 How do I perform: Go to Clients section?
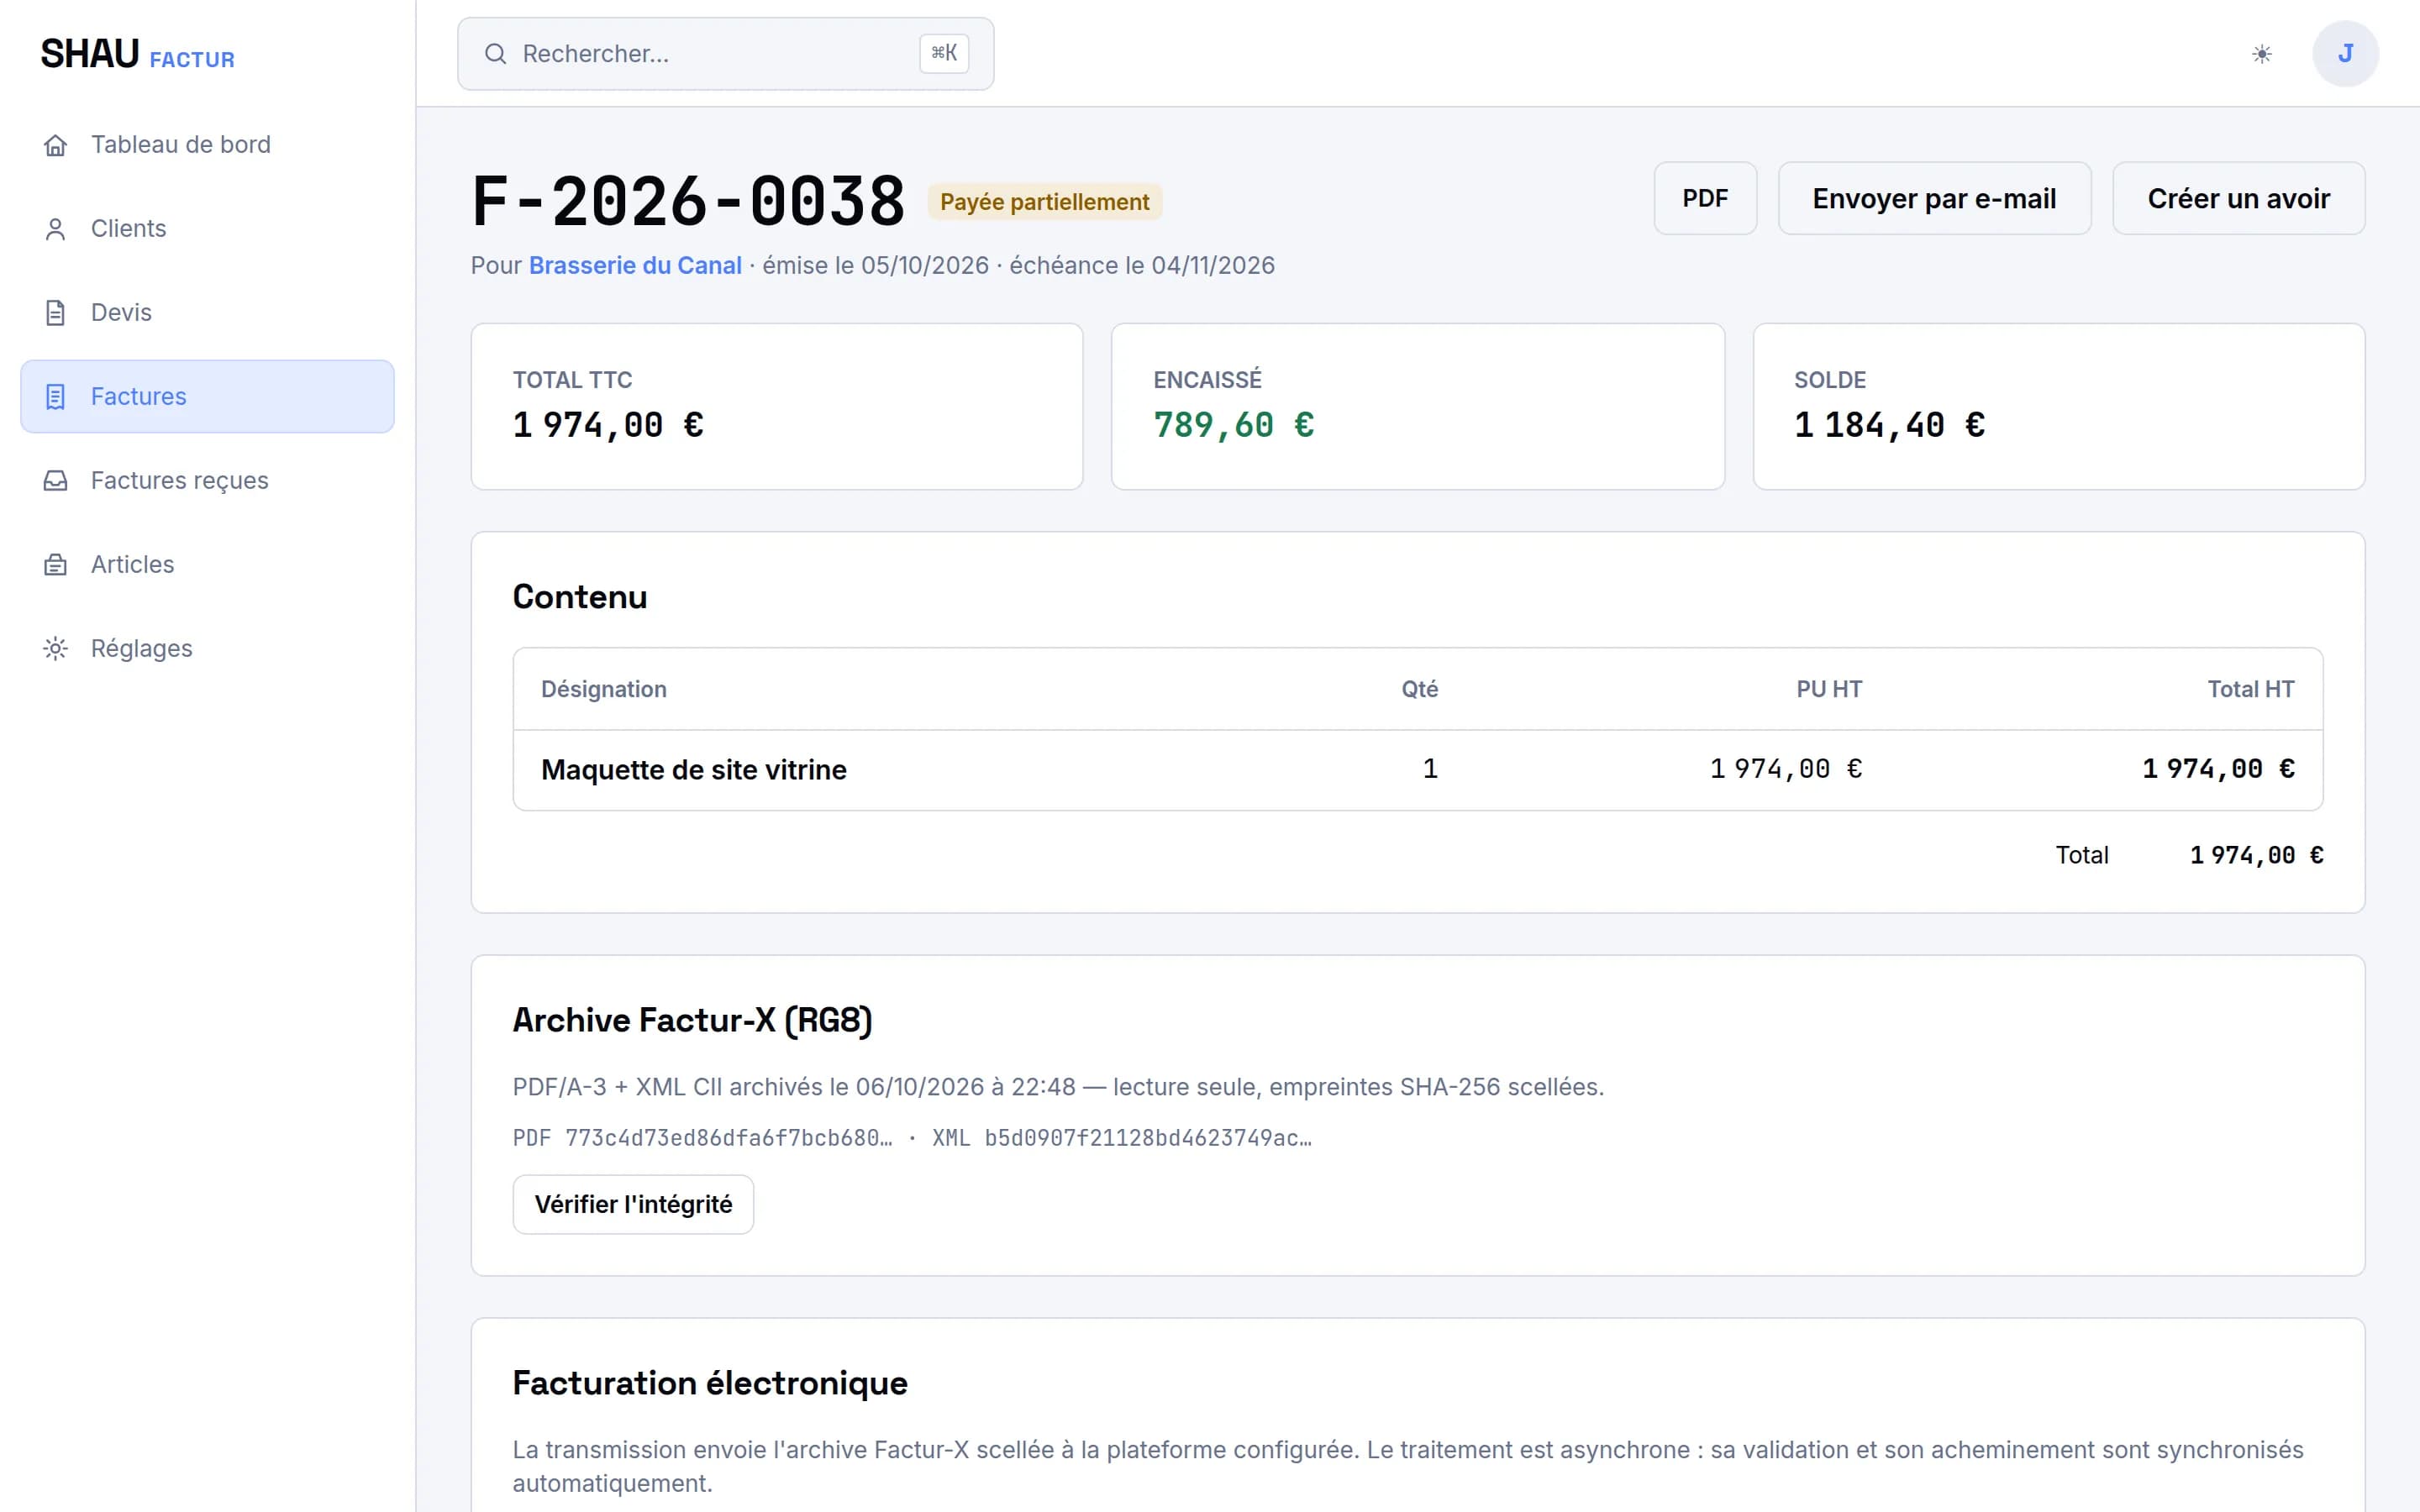coord(207,229)
